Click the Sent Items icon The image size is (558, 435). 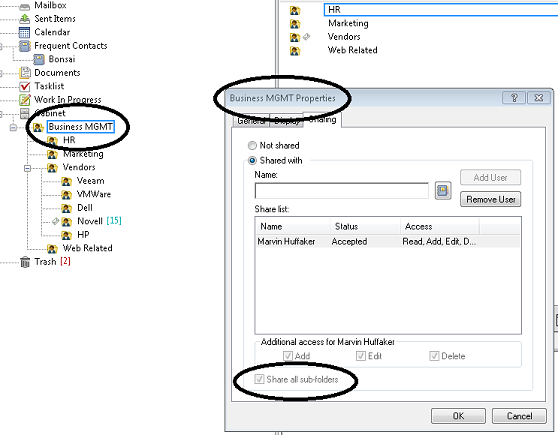pyautogui.click(x=25, y=19)
